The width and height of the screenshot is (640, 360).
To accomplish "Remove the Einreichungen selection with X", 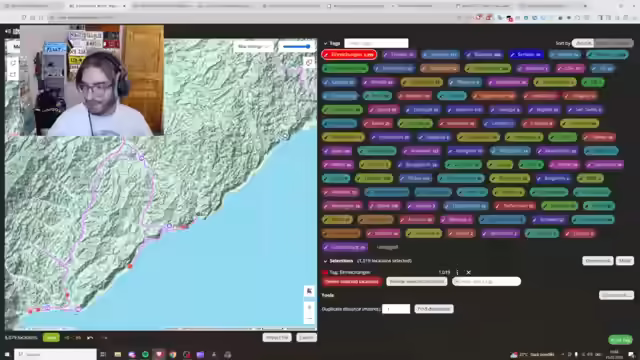I will [x=469, y=272].
